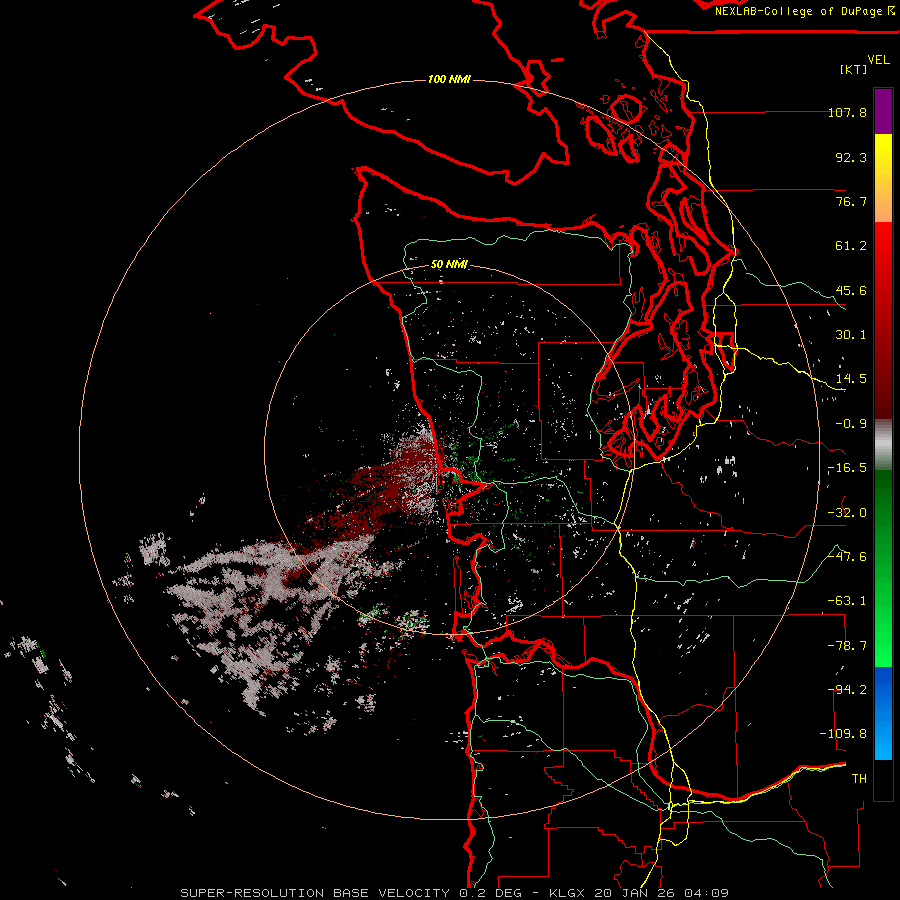Click the VEL legend title
The image size is (900, 900).
tap(878, 60)
